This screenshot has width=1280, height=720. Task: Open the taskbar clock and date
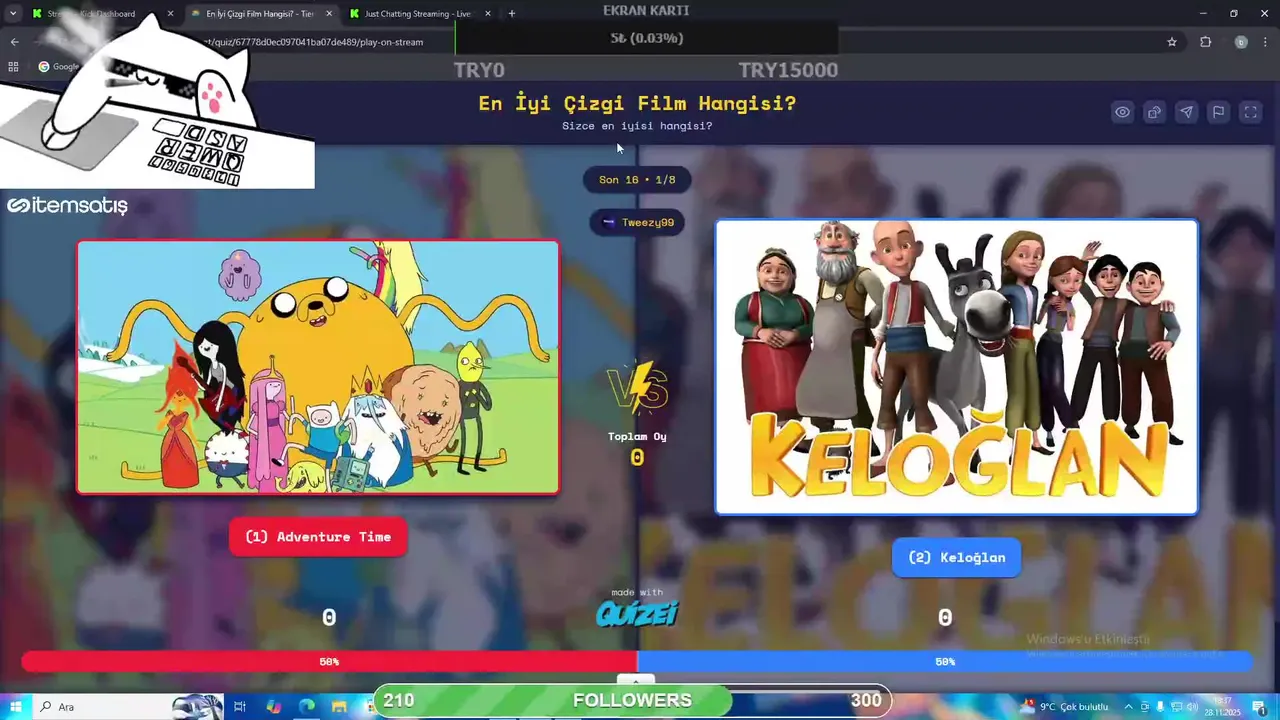(1223, 707)
